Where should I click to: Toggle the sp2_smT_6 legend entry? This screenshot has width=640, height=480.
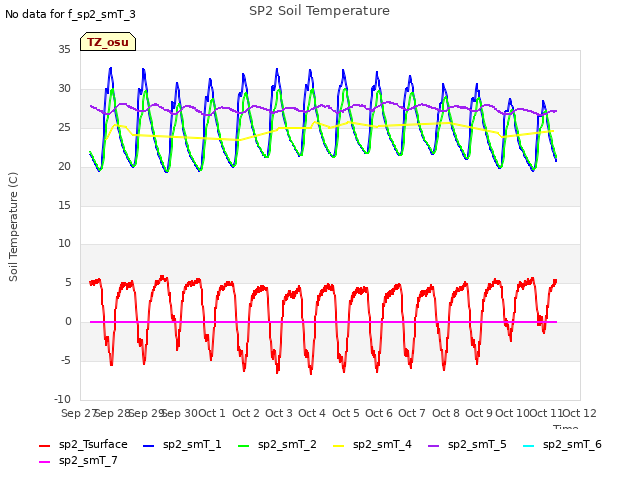pyautogui.click(x=562, y=444)
